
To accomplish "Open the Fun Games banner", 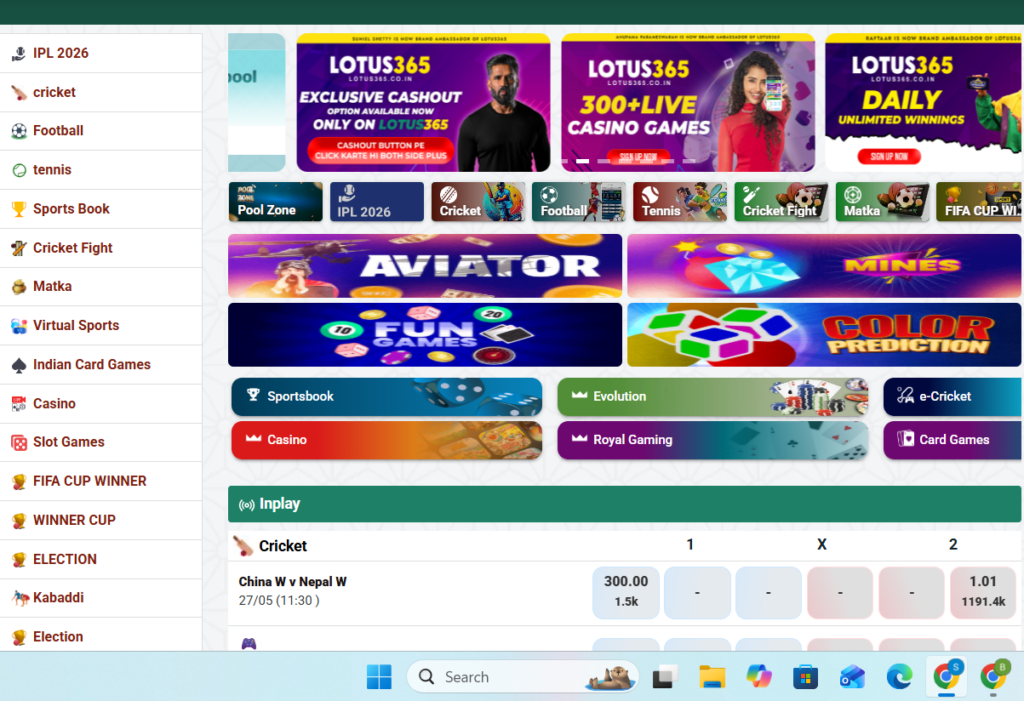I will click(424, 334).
